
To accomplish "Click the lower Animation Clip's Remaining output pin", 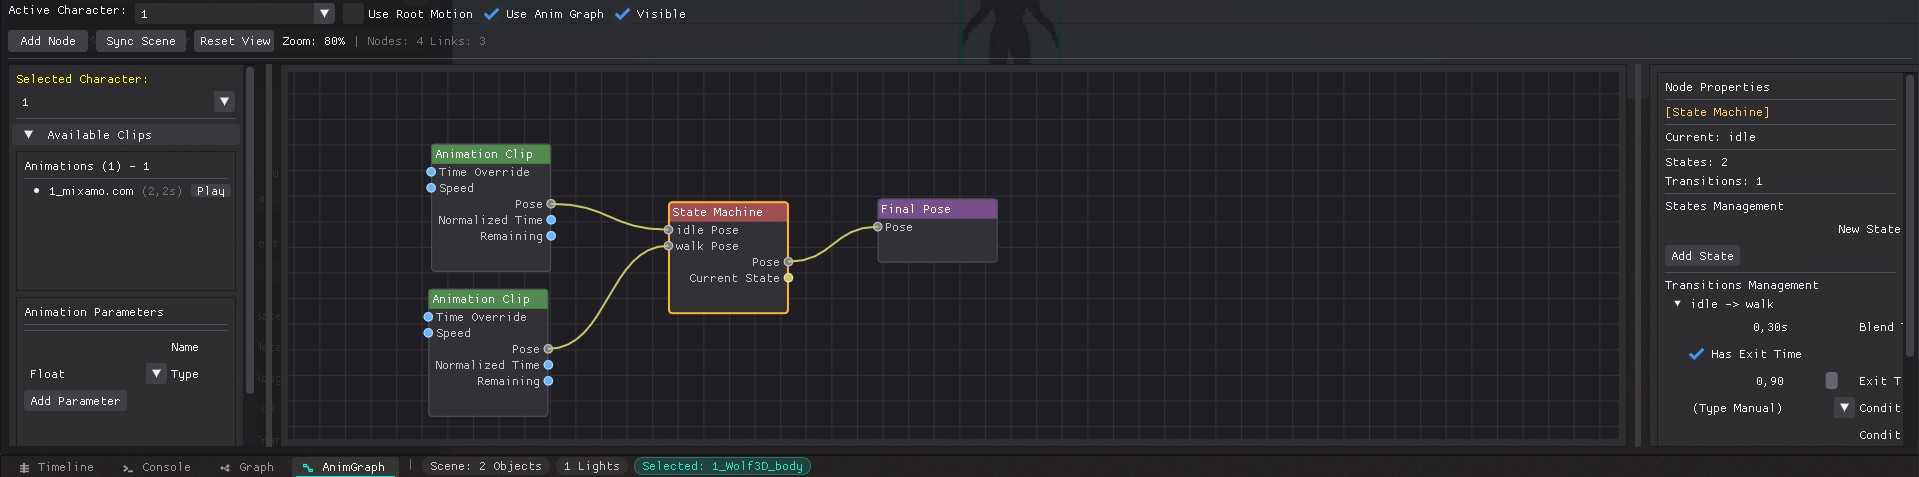I will pyautogui.click(x=548, y=381).
